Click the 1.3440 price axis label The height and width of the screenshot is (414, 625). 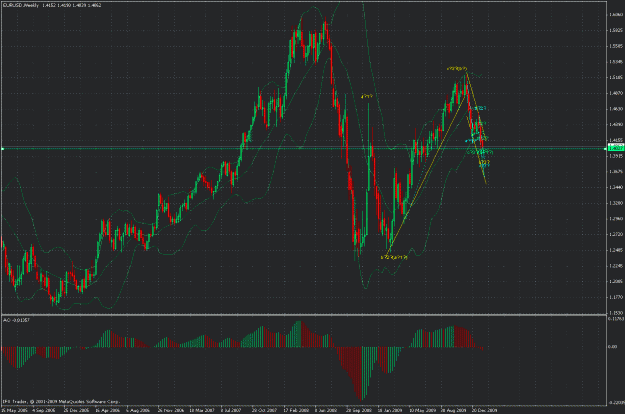(616, 187)
